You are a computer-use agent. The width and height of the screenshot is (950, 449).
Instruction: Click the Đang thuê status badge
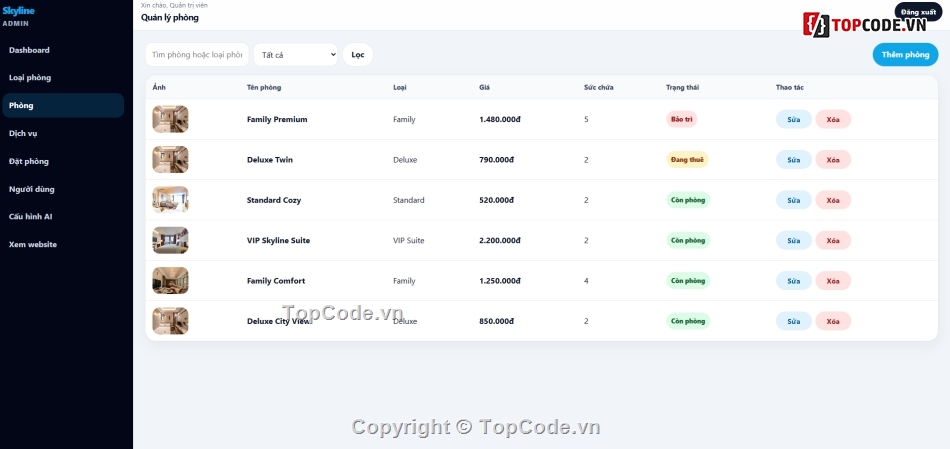click(x=687, y=159)
